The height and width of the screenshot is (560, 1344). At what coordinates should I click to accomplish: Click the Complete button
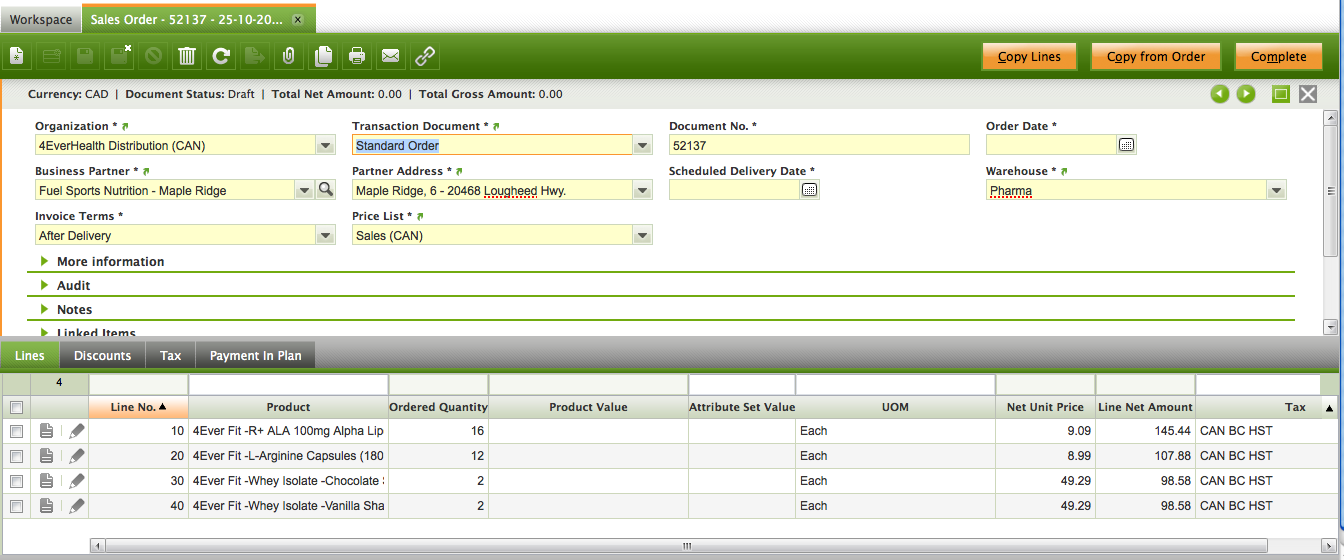coord(1278,57)
